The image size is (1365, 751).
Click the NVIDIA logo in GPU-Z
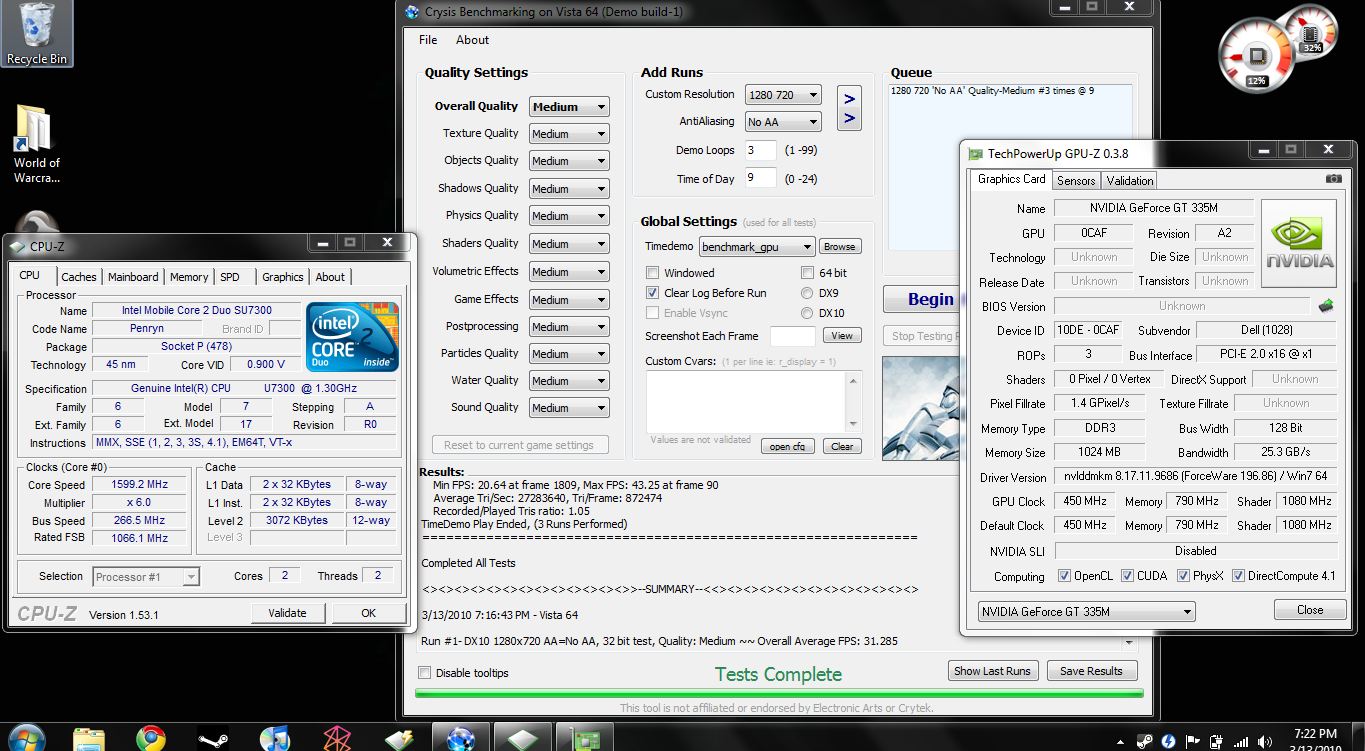point(1299,243)
